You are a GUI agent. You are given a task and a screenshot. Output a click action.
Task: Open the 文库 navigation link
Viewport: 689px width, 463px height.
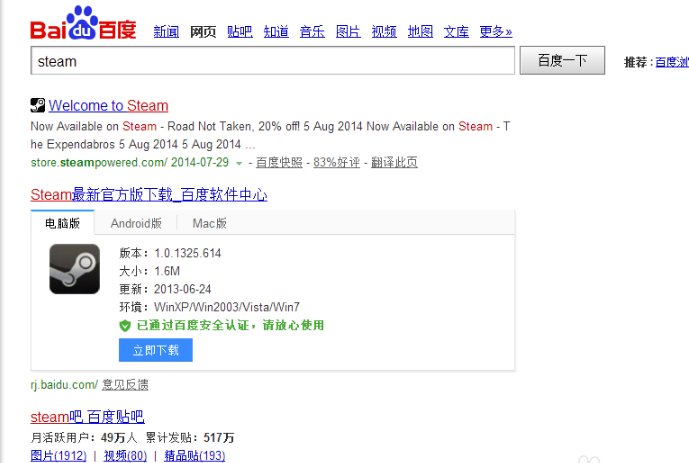(456, 32)
